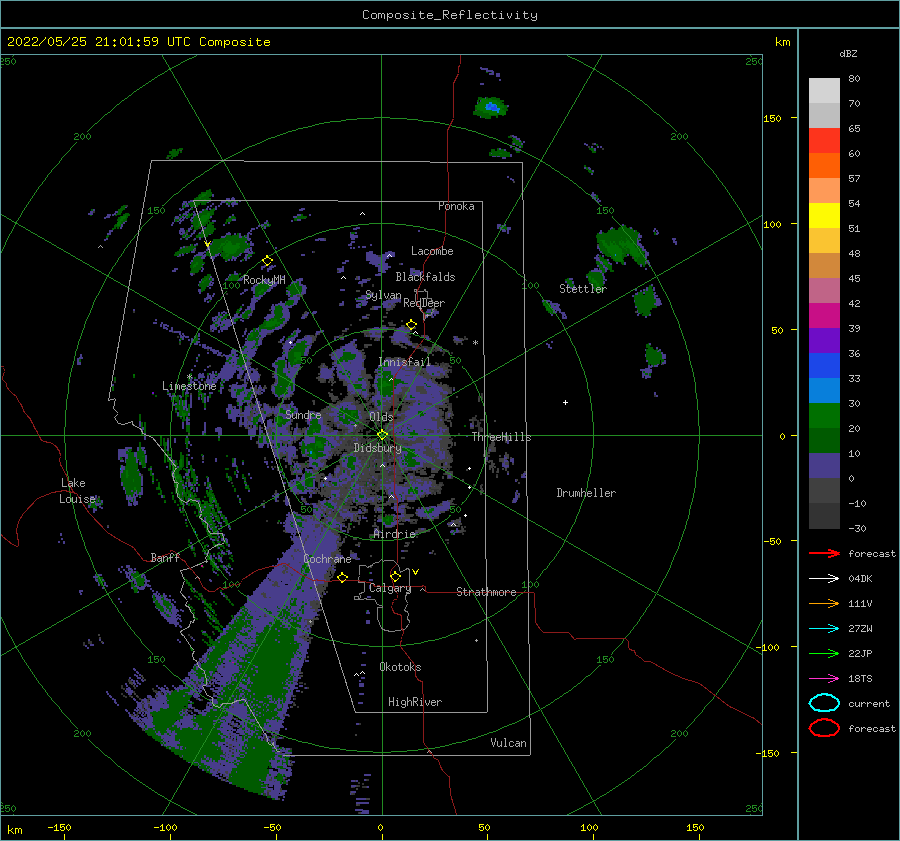
Task: Select the dark gray -10 dBZ swatch
Action: point(824,515)
